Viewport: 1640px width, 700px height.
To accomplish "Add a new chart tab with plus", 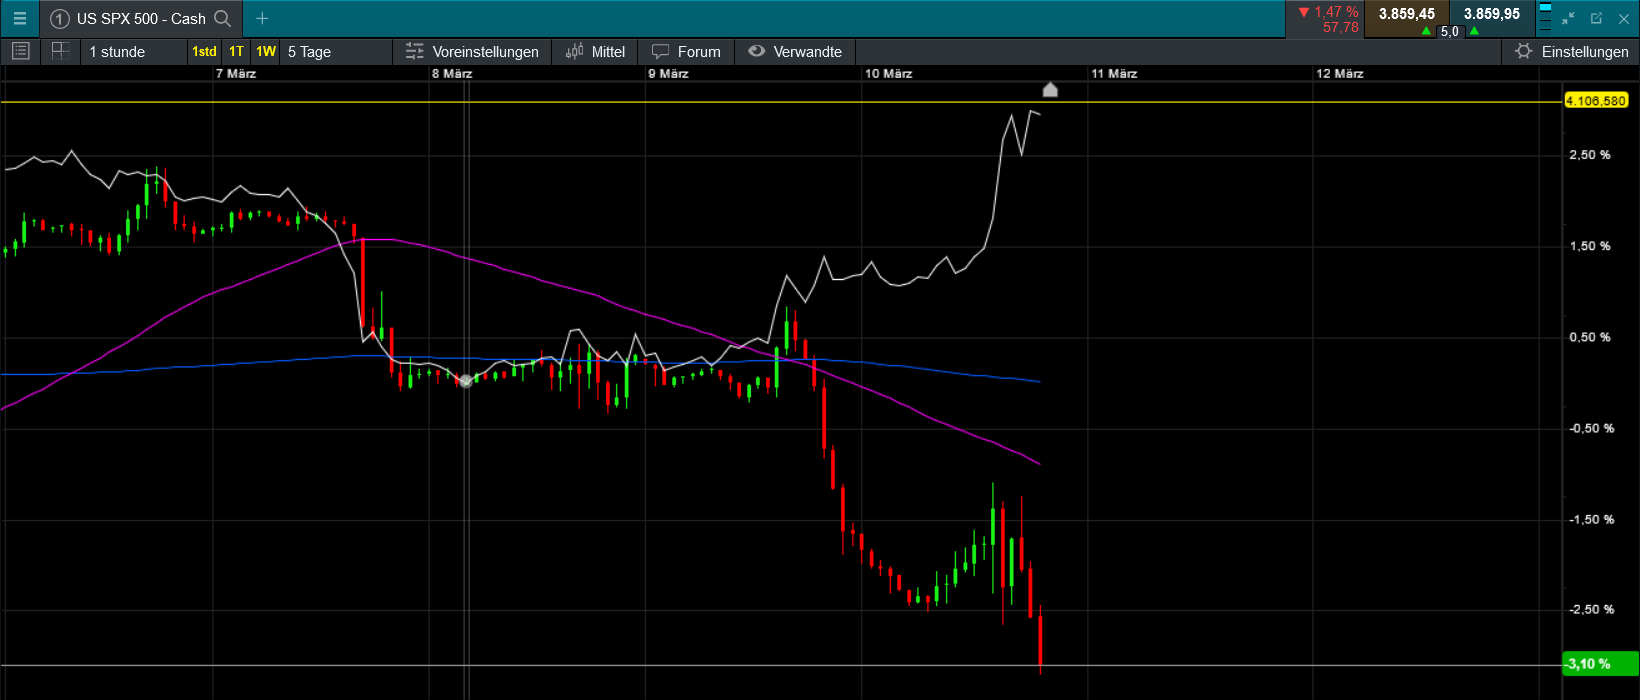I will 262,18.
